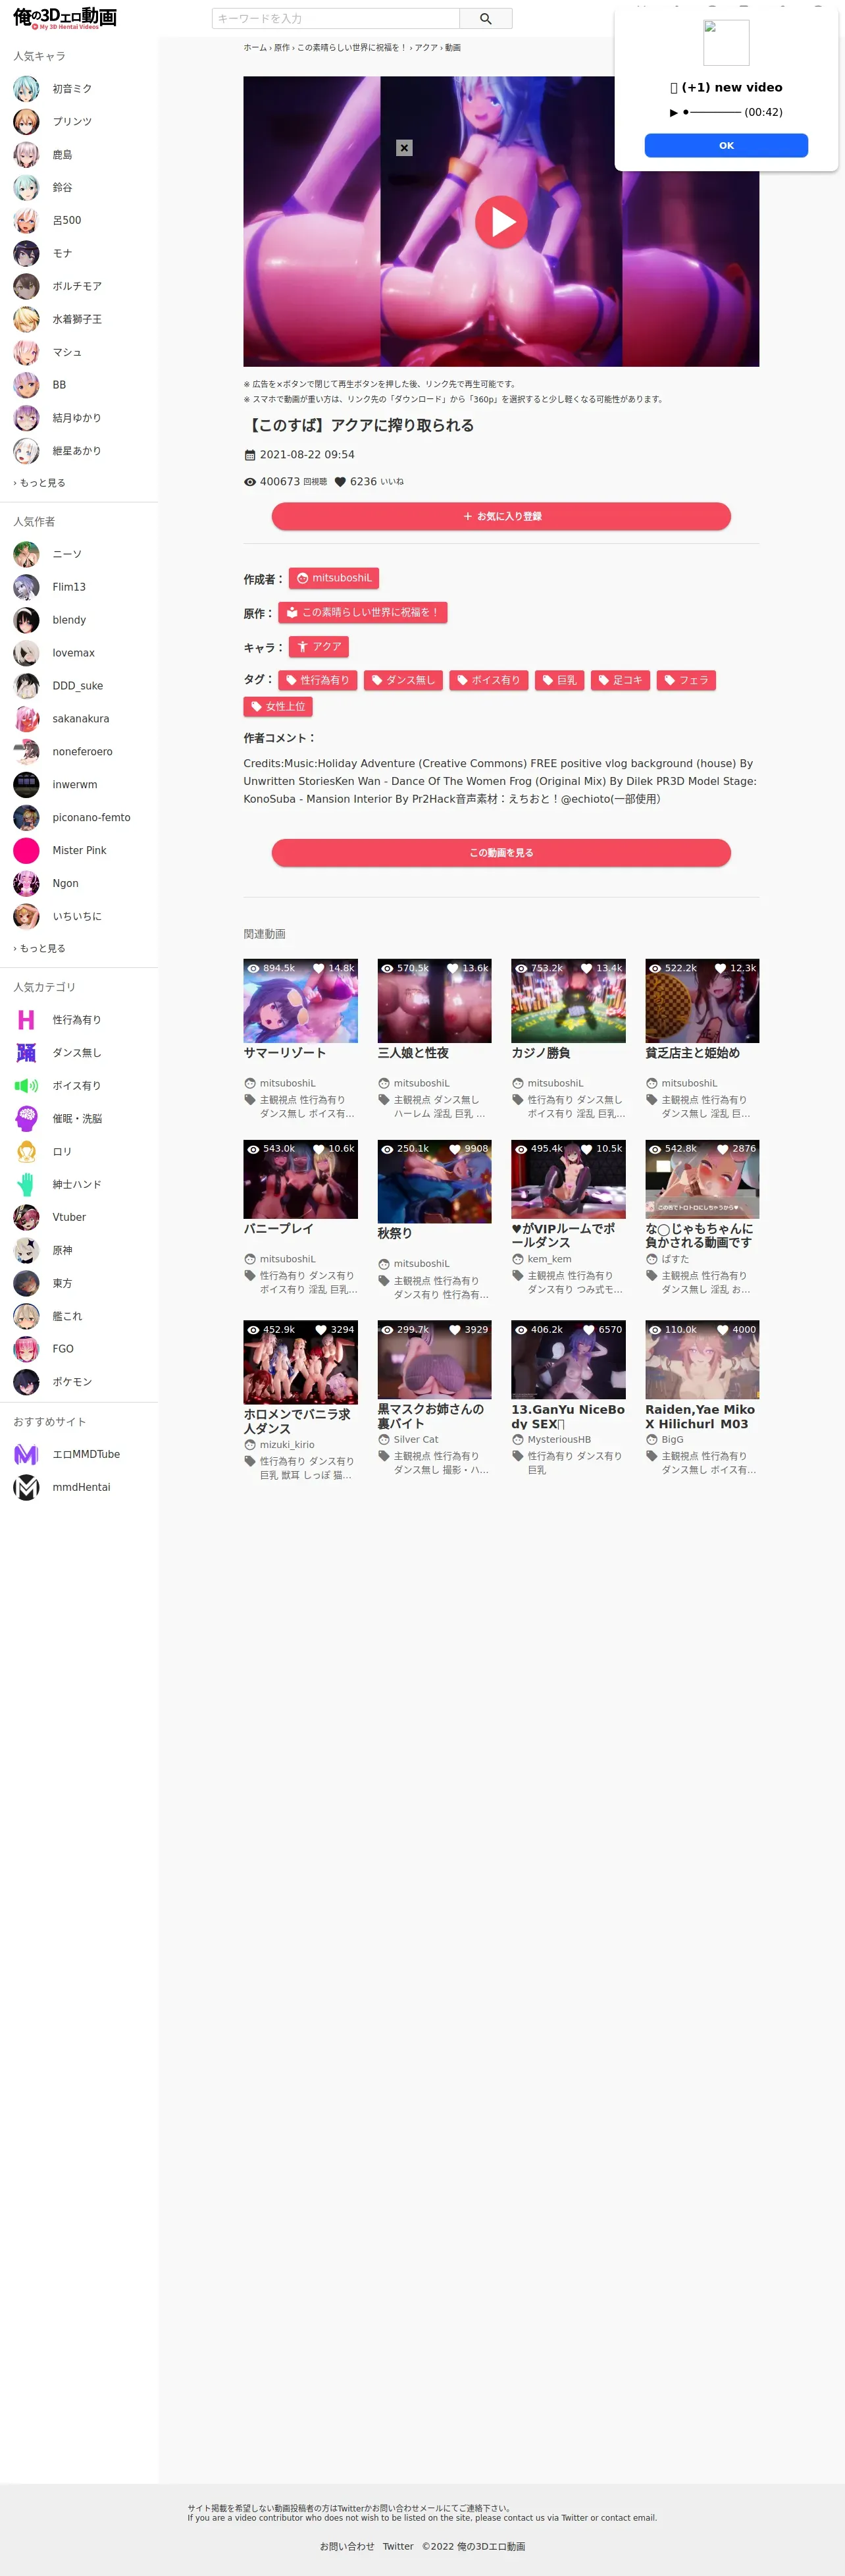This screenshot has width=845, height=2576.
Task: Select the 結月ゆかり avatar icon
Action: click(26, 418)
